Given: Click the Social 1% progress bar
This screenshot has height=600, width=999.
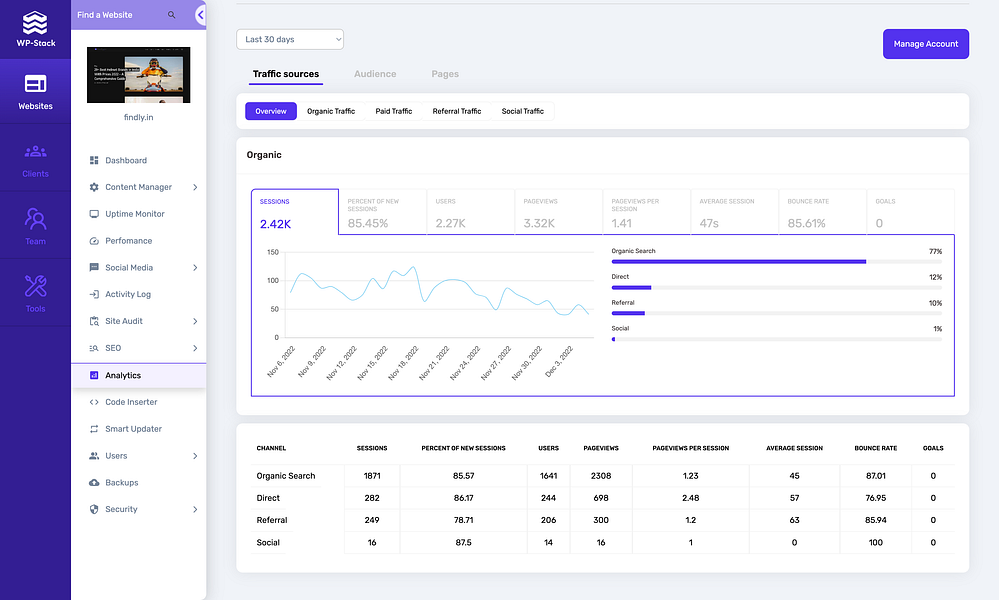Looking at the screenshot, I should 777,339.
